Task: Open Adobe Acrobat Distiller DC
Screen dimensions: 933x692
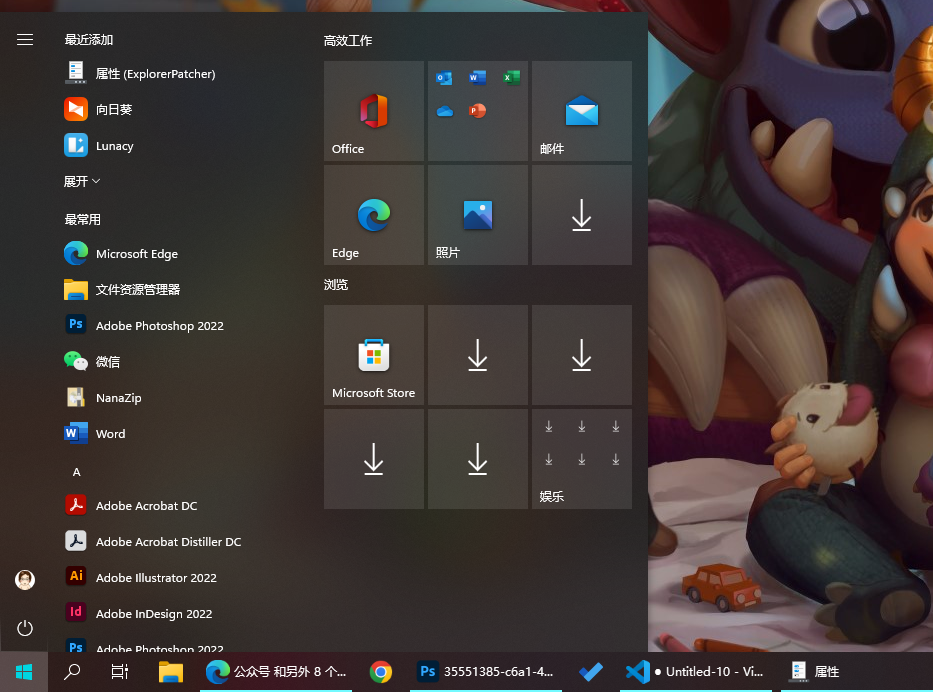Action: [168, 541]
